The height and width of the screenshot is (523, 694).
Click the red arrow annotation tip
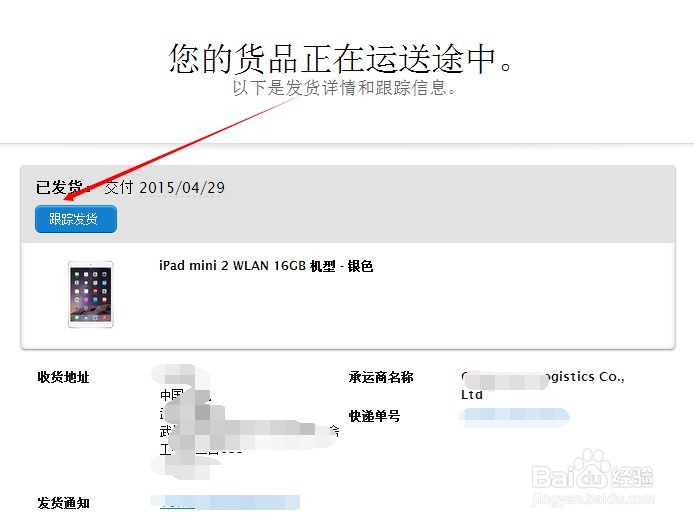(67, 197)
